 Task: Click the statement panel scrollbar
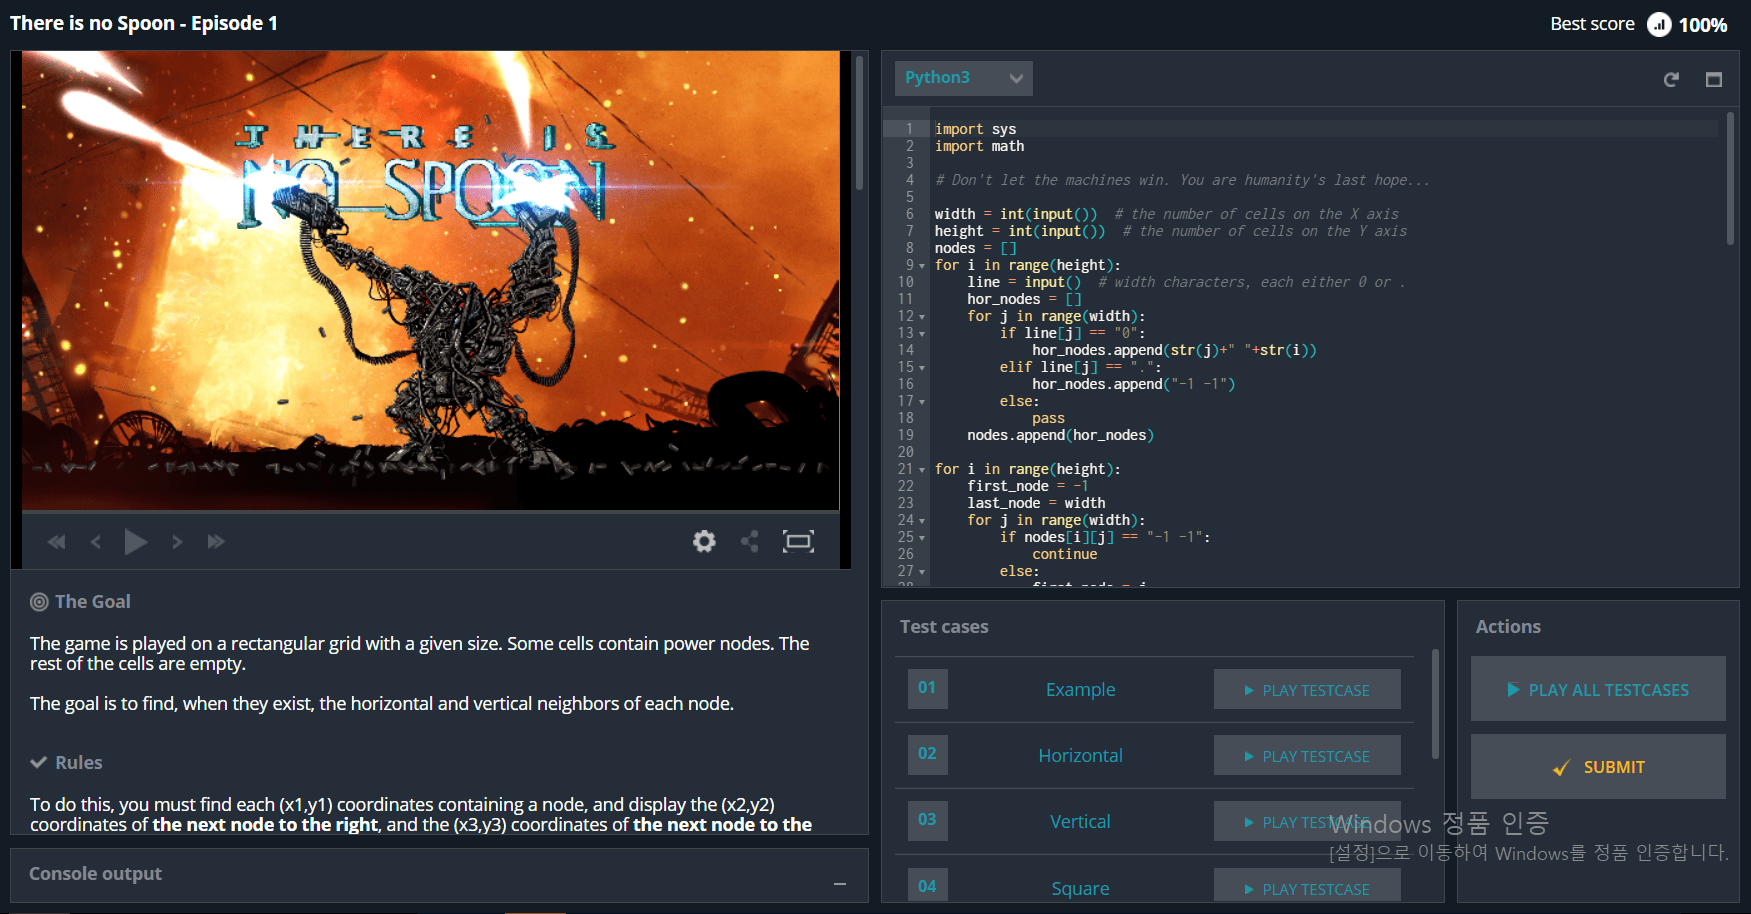tap(859, 122)
